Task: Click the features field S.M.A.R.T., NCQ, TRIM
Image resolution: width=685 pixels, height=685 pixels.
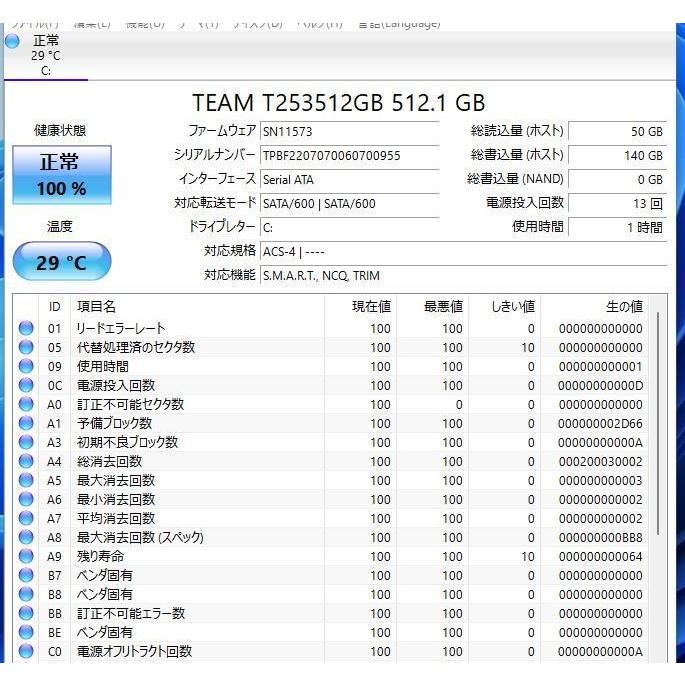Action: click(464, 276)
